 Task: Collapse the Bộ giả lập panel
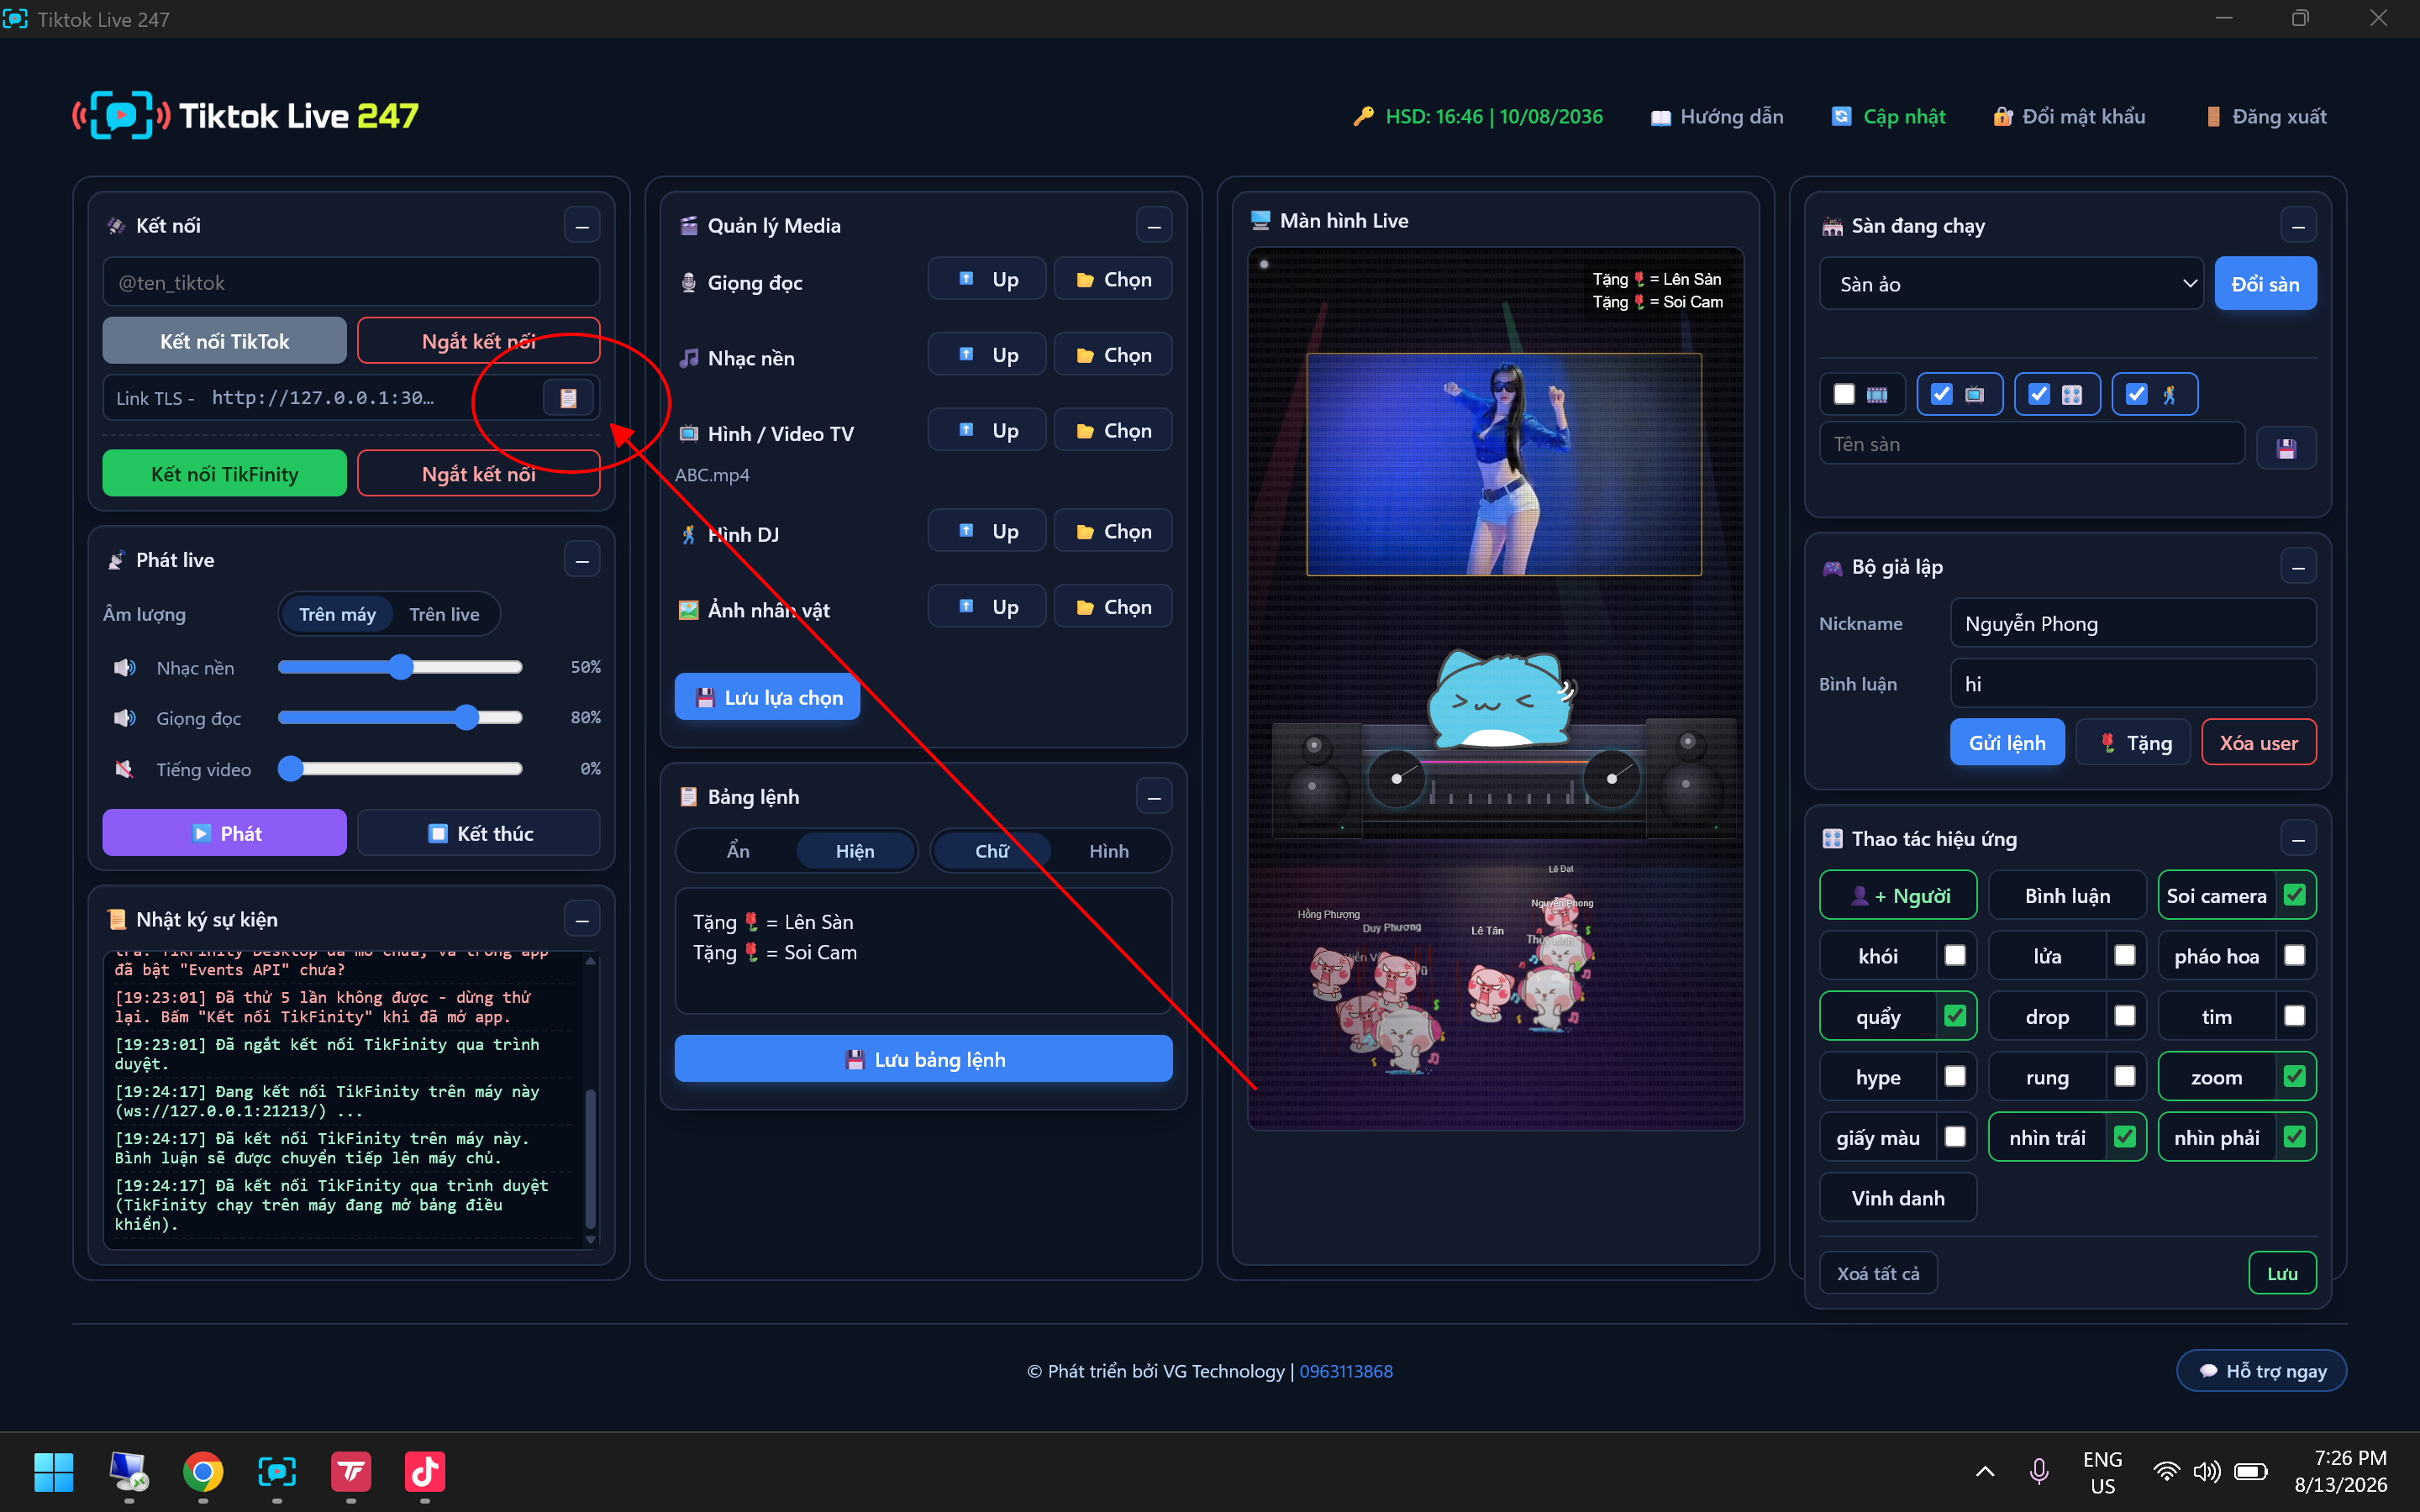[x=2298, y=567]
